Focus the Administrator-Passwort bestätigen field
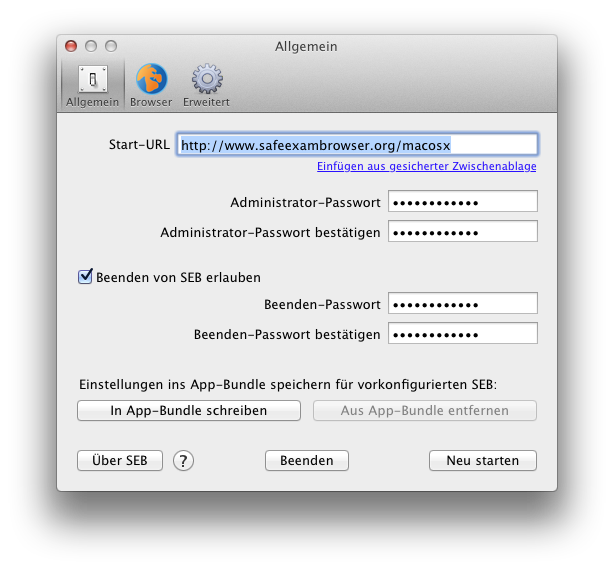 coord(462,231)
